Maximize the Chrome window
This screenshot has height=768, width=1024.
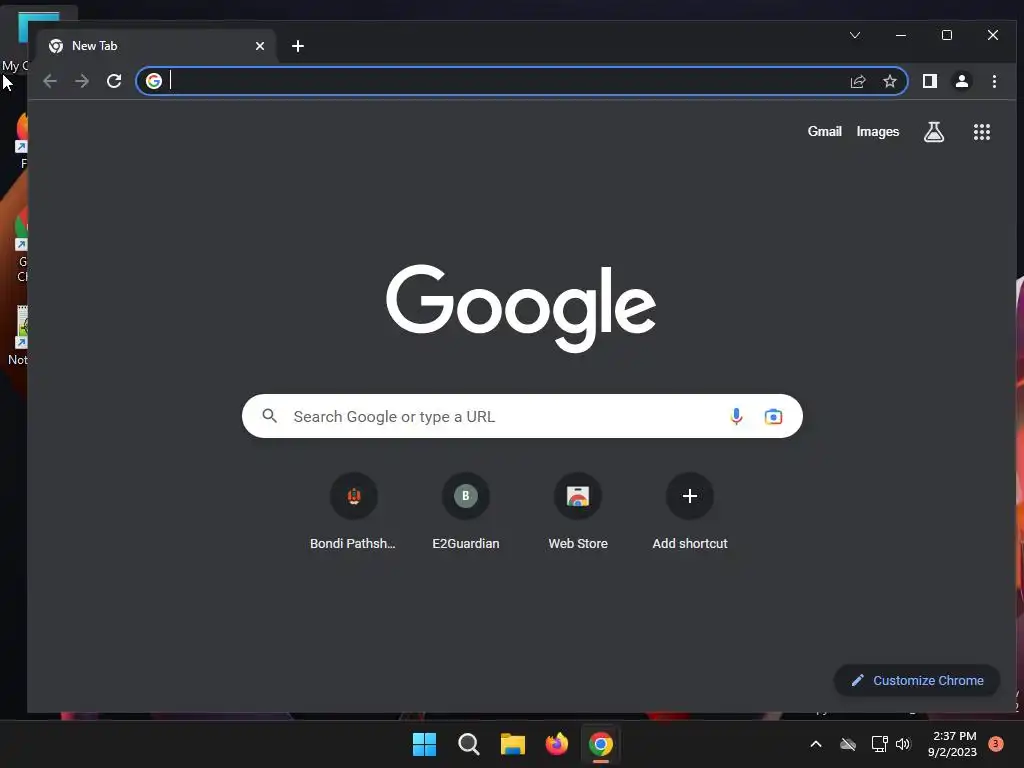click(947, 35)
